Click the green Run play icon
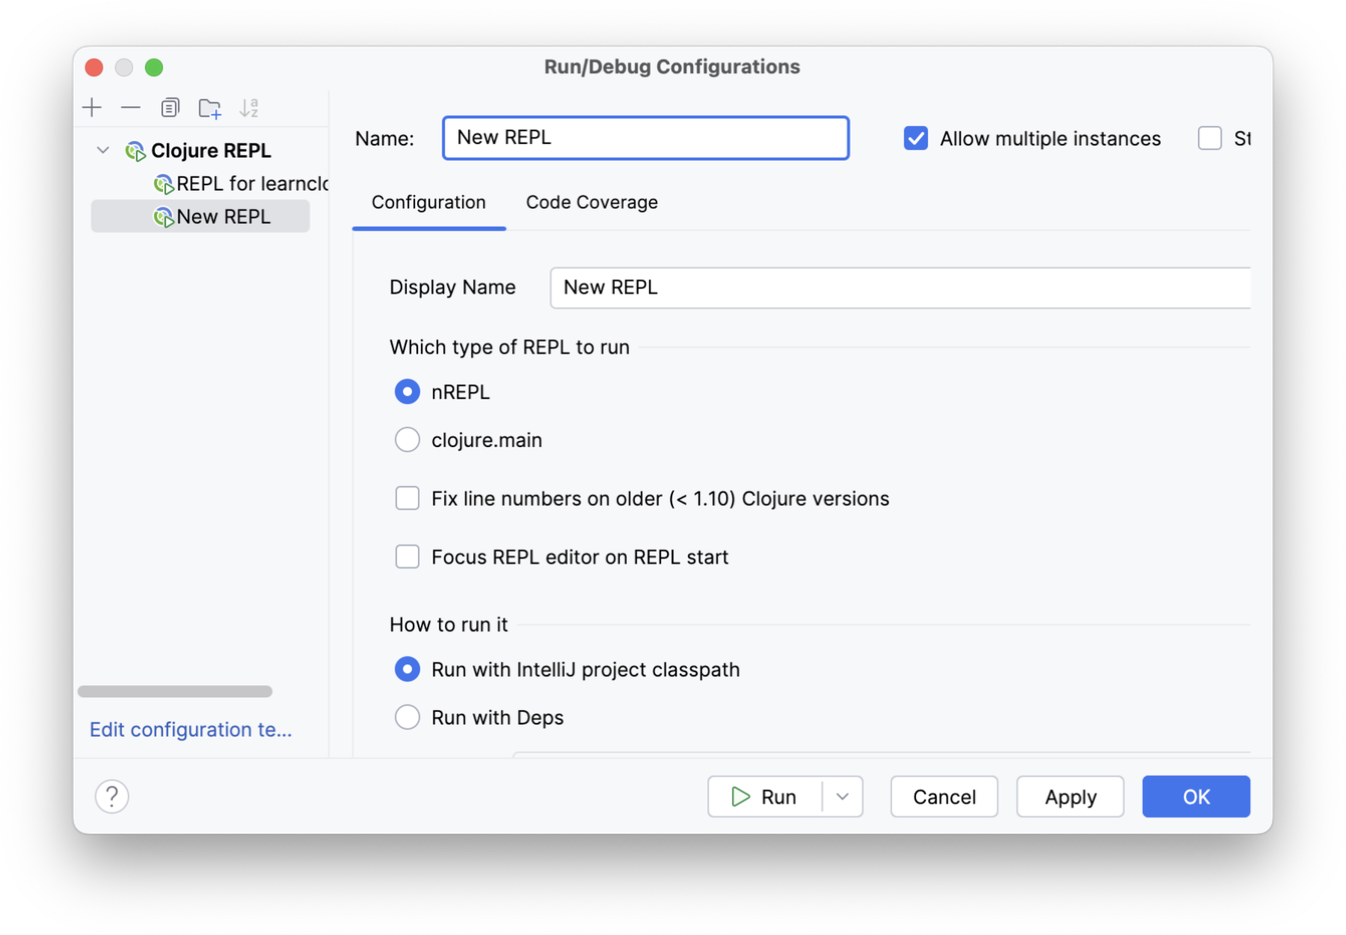Image resolution: width=1346 pixels, height=935 pixels. [740, 797]
